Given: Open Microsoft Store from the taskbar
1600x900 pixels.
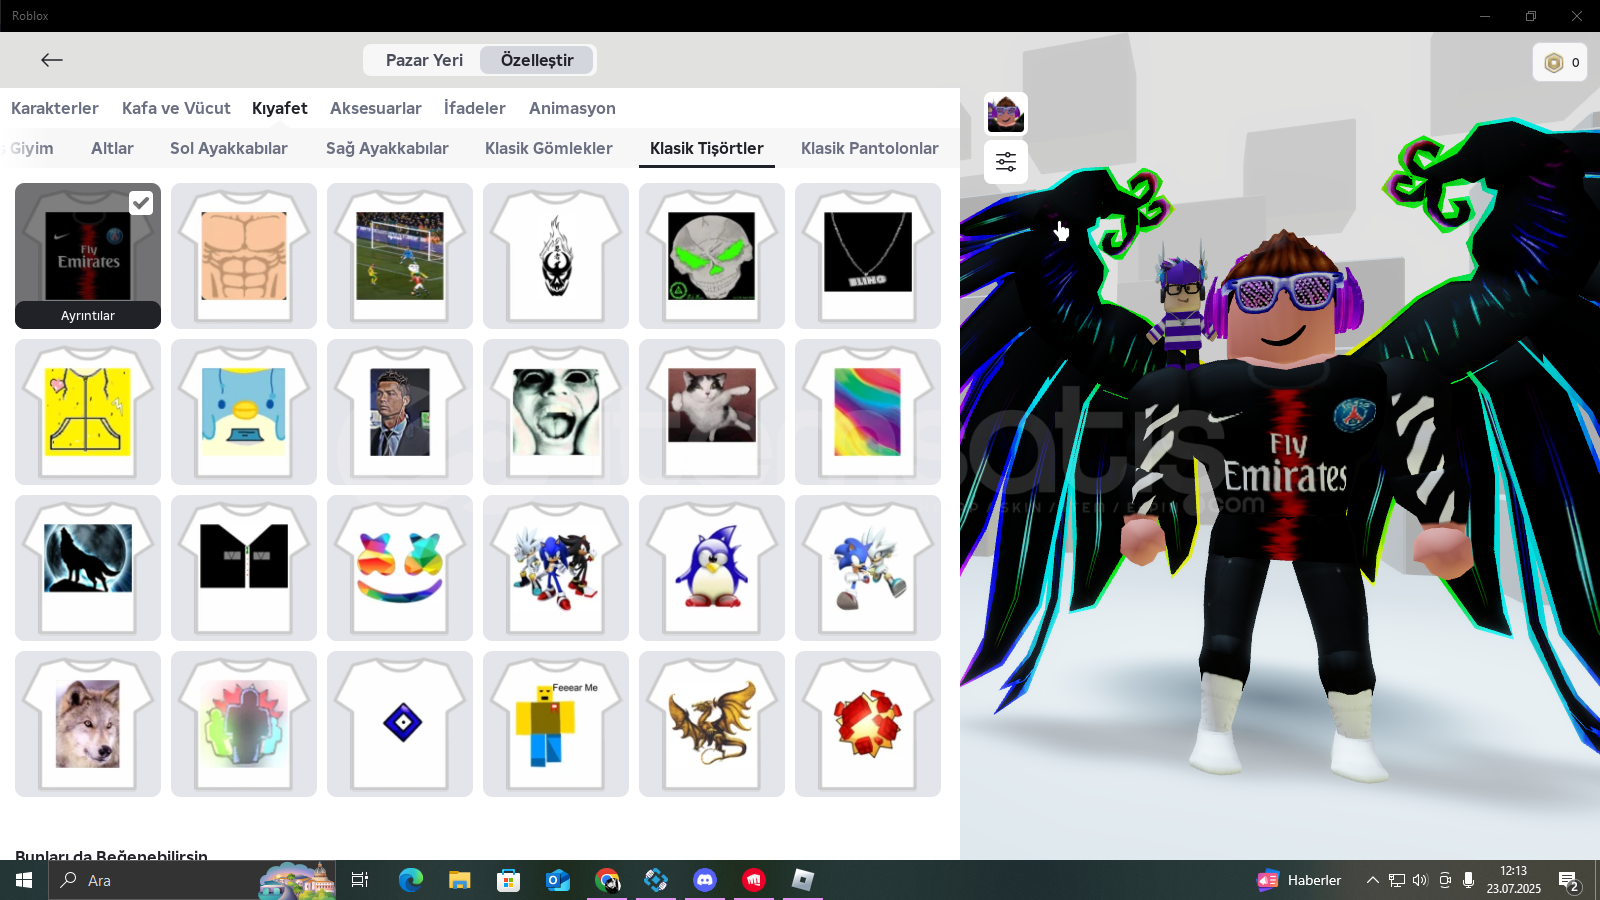Looking at the screenshot, I should coord(508,880).
